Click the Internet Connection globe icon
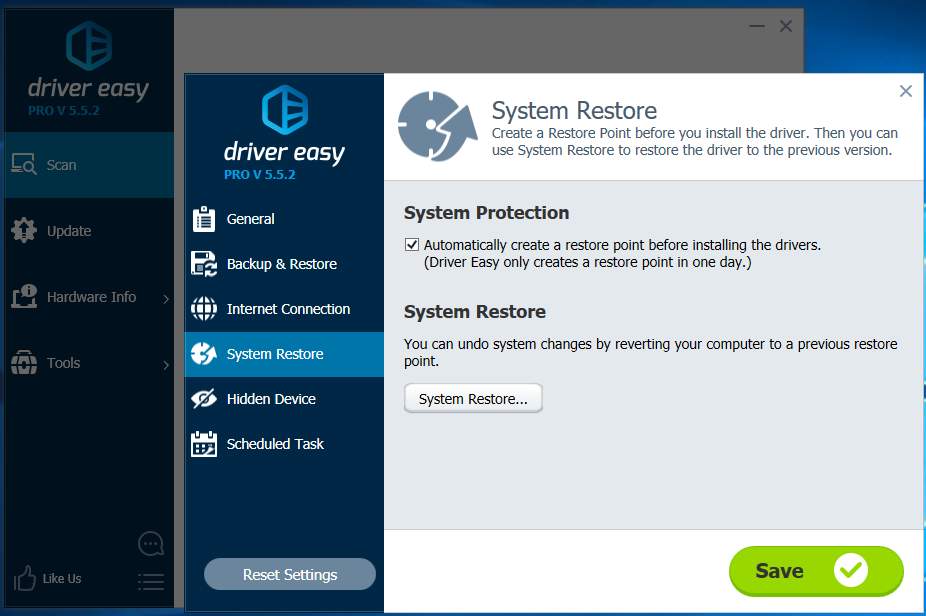 point(204,309)
